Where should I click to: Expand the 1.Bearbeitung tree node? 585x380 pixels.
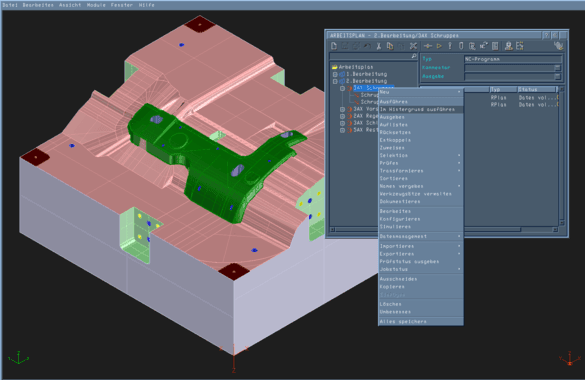(x=335, y=74)
